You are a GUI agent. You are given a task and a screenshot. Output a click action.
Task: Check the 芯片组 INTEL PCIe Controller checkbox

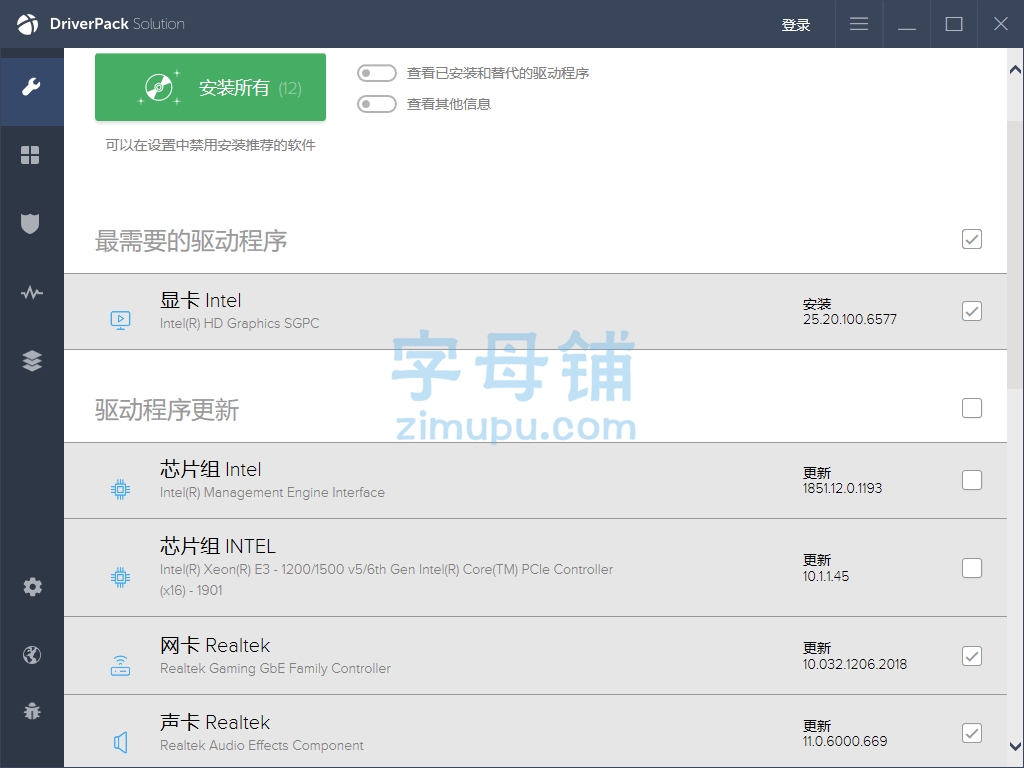(972, 568)
